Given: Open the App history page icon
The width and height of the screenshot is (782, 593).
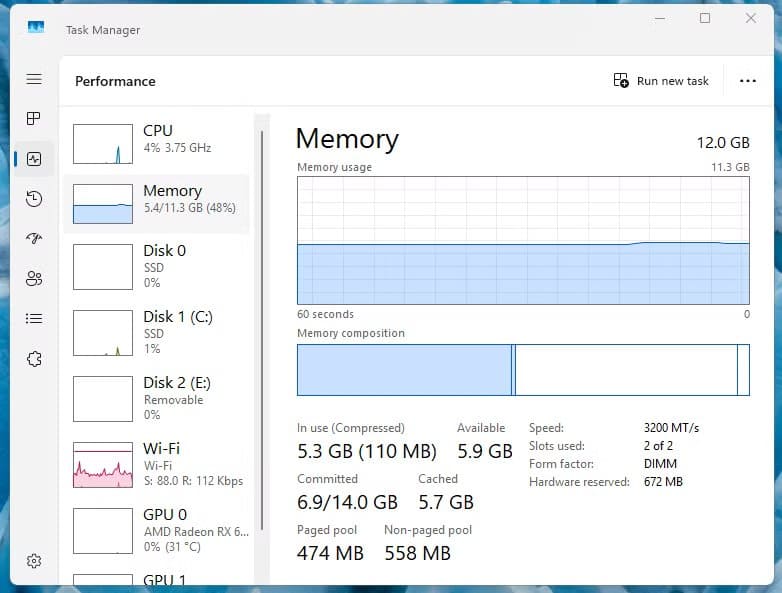Looking at the screenshot, I should 34,199.
